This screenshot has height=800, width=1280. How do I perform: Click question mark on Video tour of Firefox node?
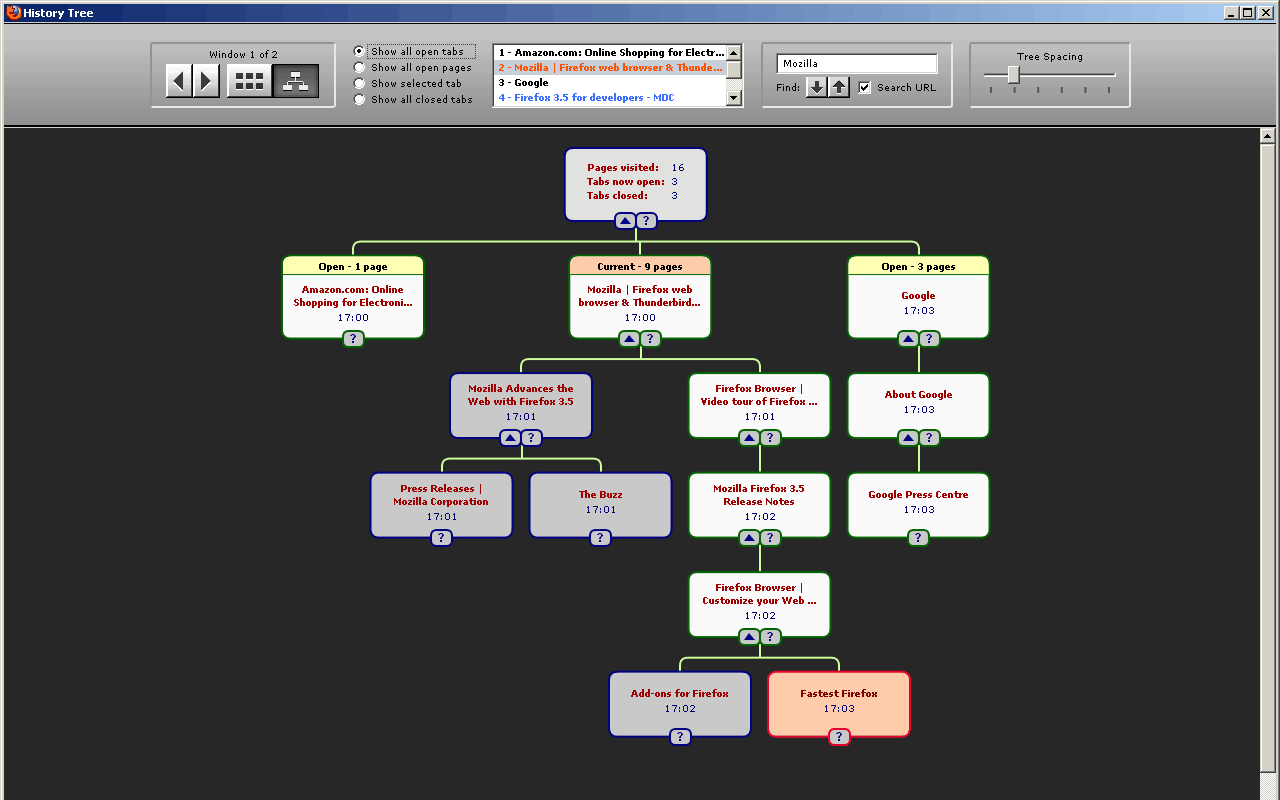[x=770, y=438]
